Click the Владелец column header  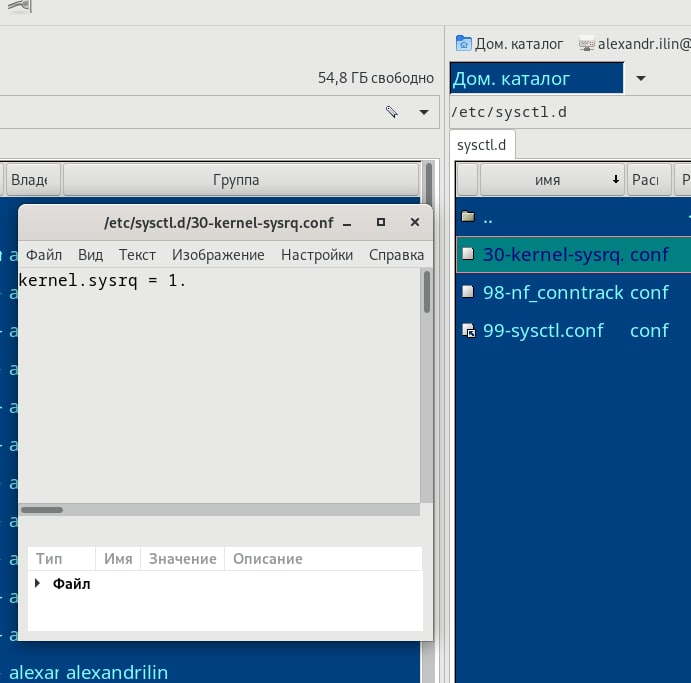[33, 180]
